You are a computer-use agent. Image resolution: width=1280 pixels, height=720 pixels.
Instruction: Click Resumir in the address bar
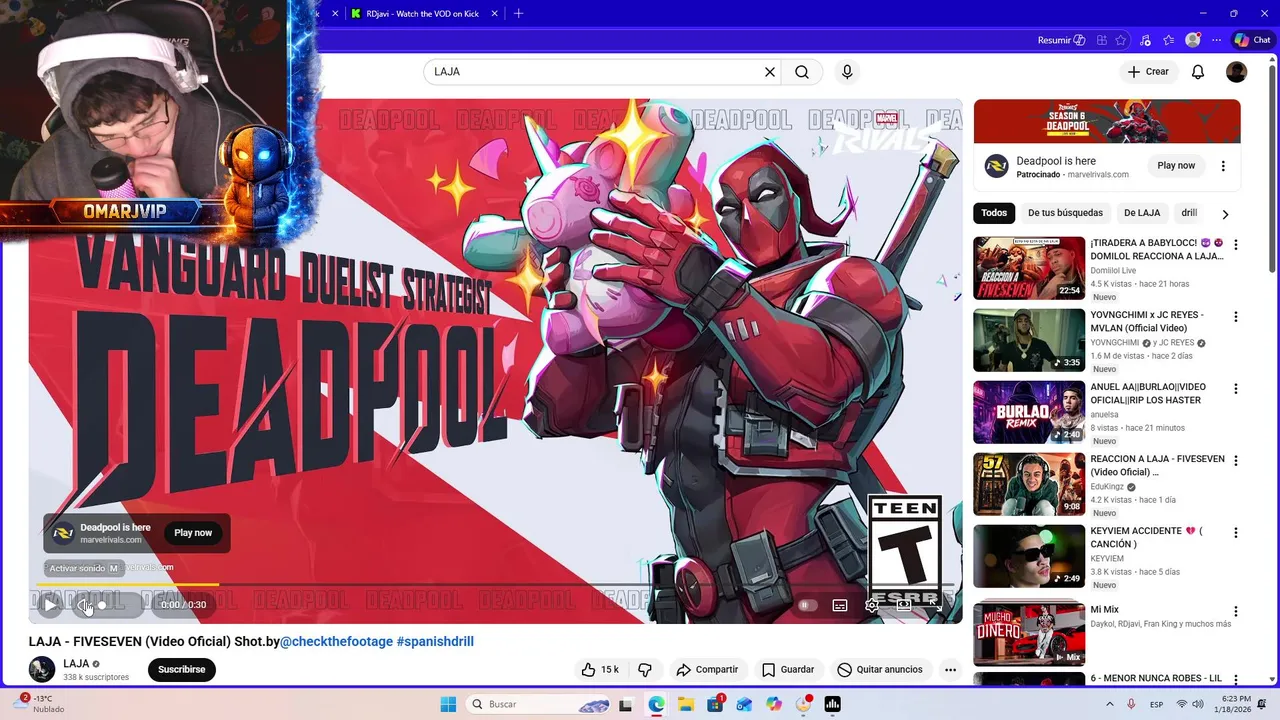click(1061, 40)
